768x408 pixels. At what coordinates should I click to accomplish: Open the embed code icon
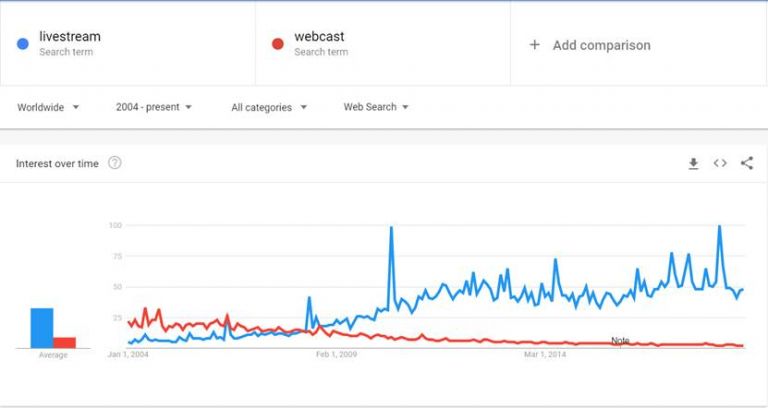click(x=720, y=164)
